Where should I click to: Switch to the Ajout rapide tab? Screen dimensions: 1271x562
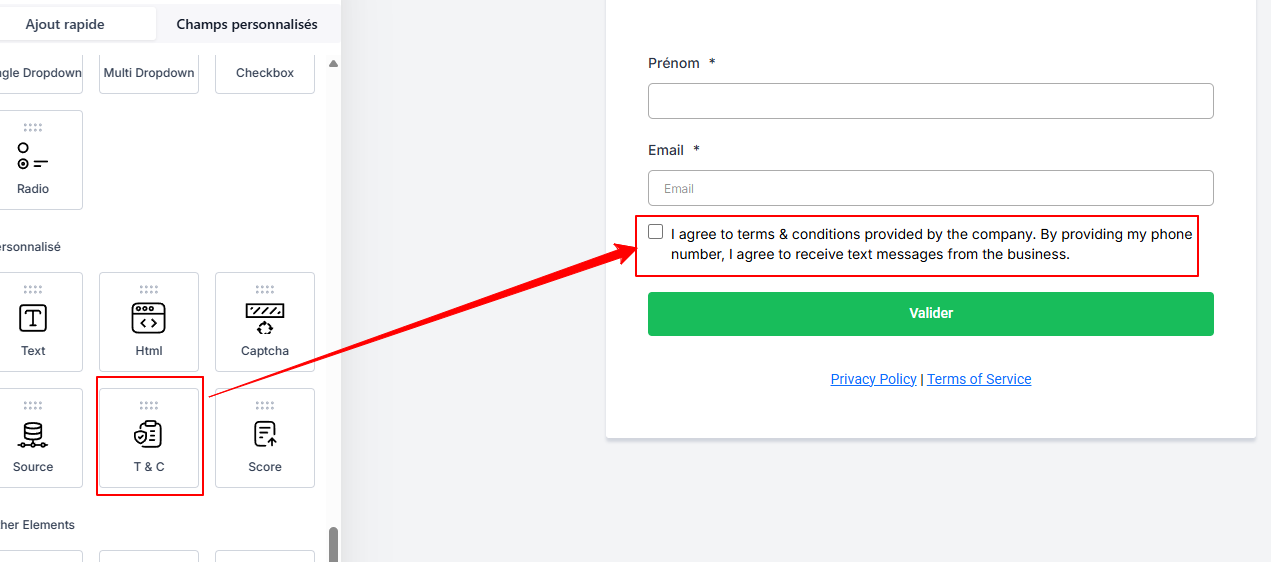(x=65, y=24)
